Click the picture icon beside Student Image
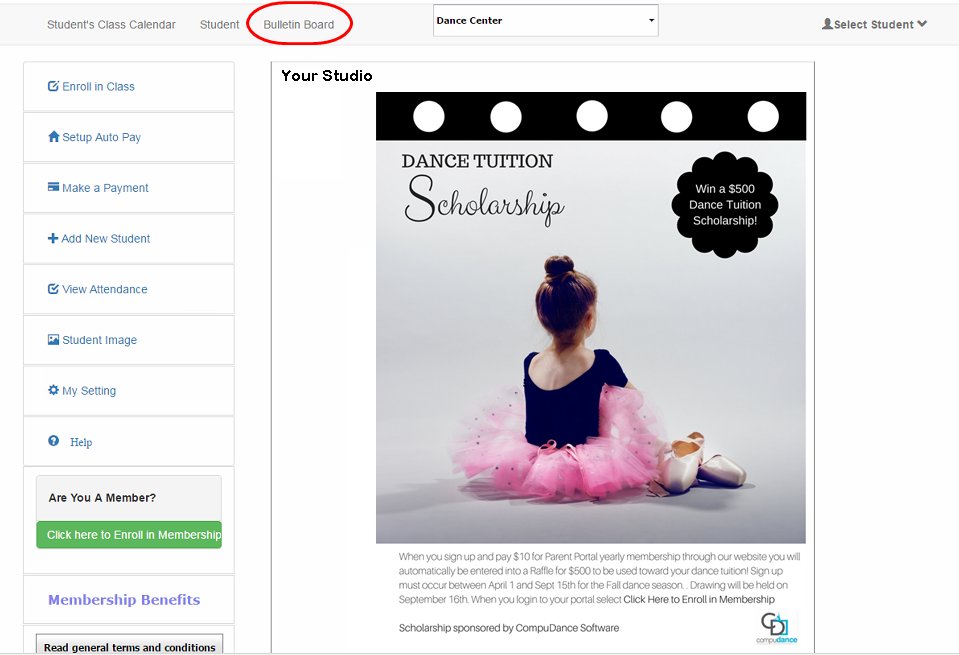959x655 pixels. (54, 339)
